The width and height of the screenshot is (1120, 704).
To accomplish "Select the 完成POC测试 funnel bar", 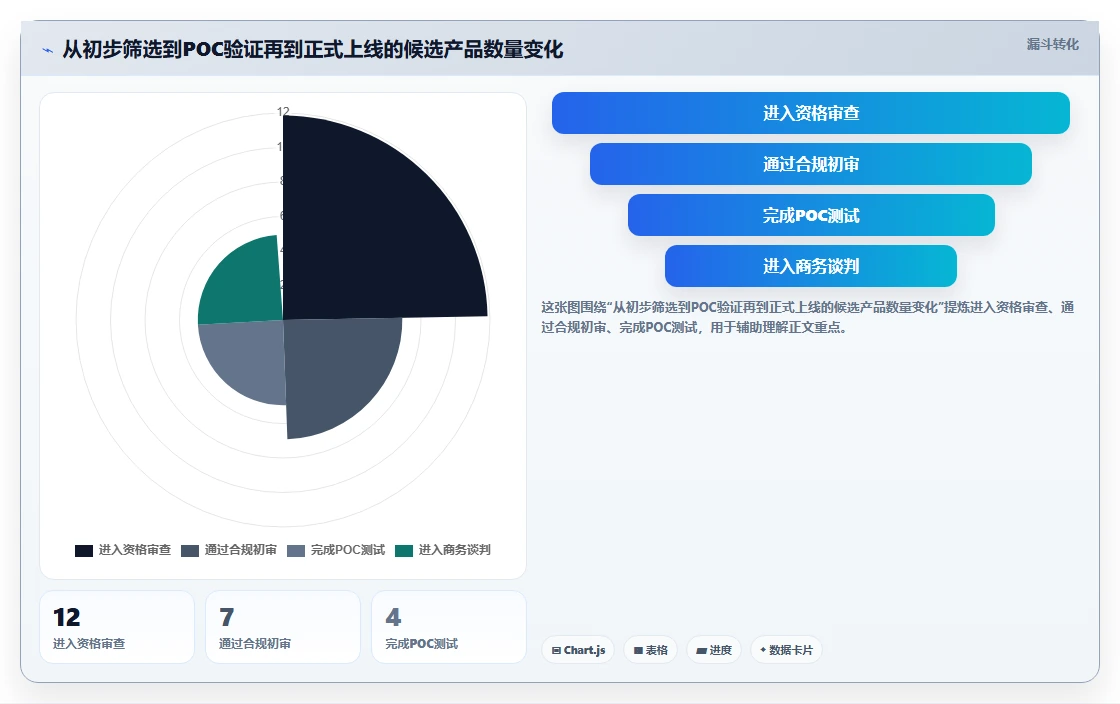I will pyautogui.click(x=811, y=215).
